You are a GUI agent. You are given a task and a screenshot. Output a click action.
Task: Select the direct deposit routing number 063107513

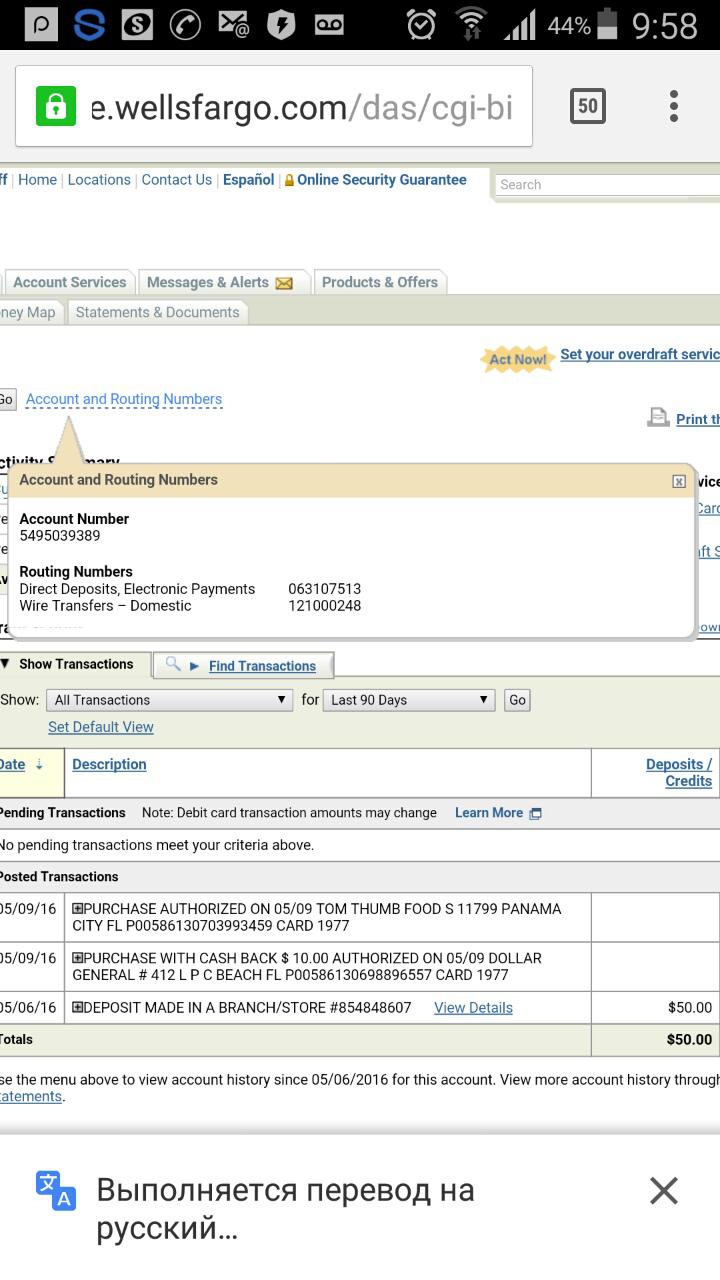(325, 589)
